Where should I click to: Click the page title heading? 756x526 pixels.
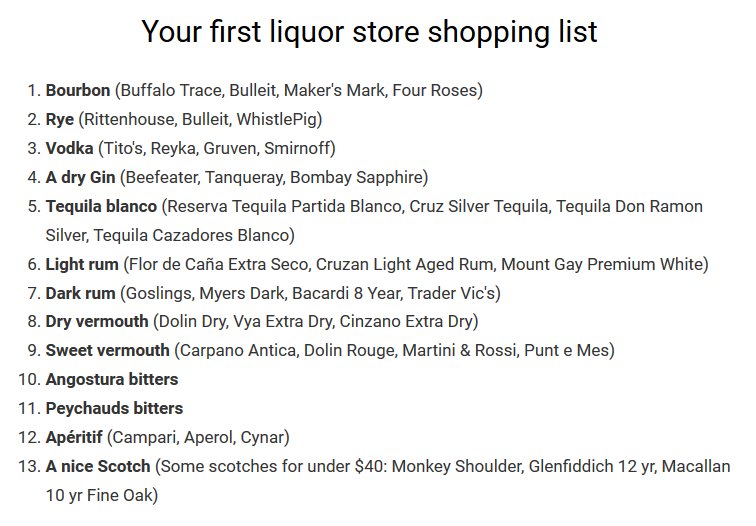[x=369, y=32]
